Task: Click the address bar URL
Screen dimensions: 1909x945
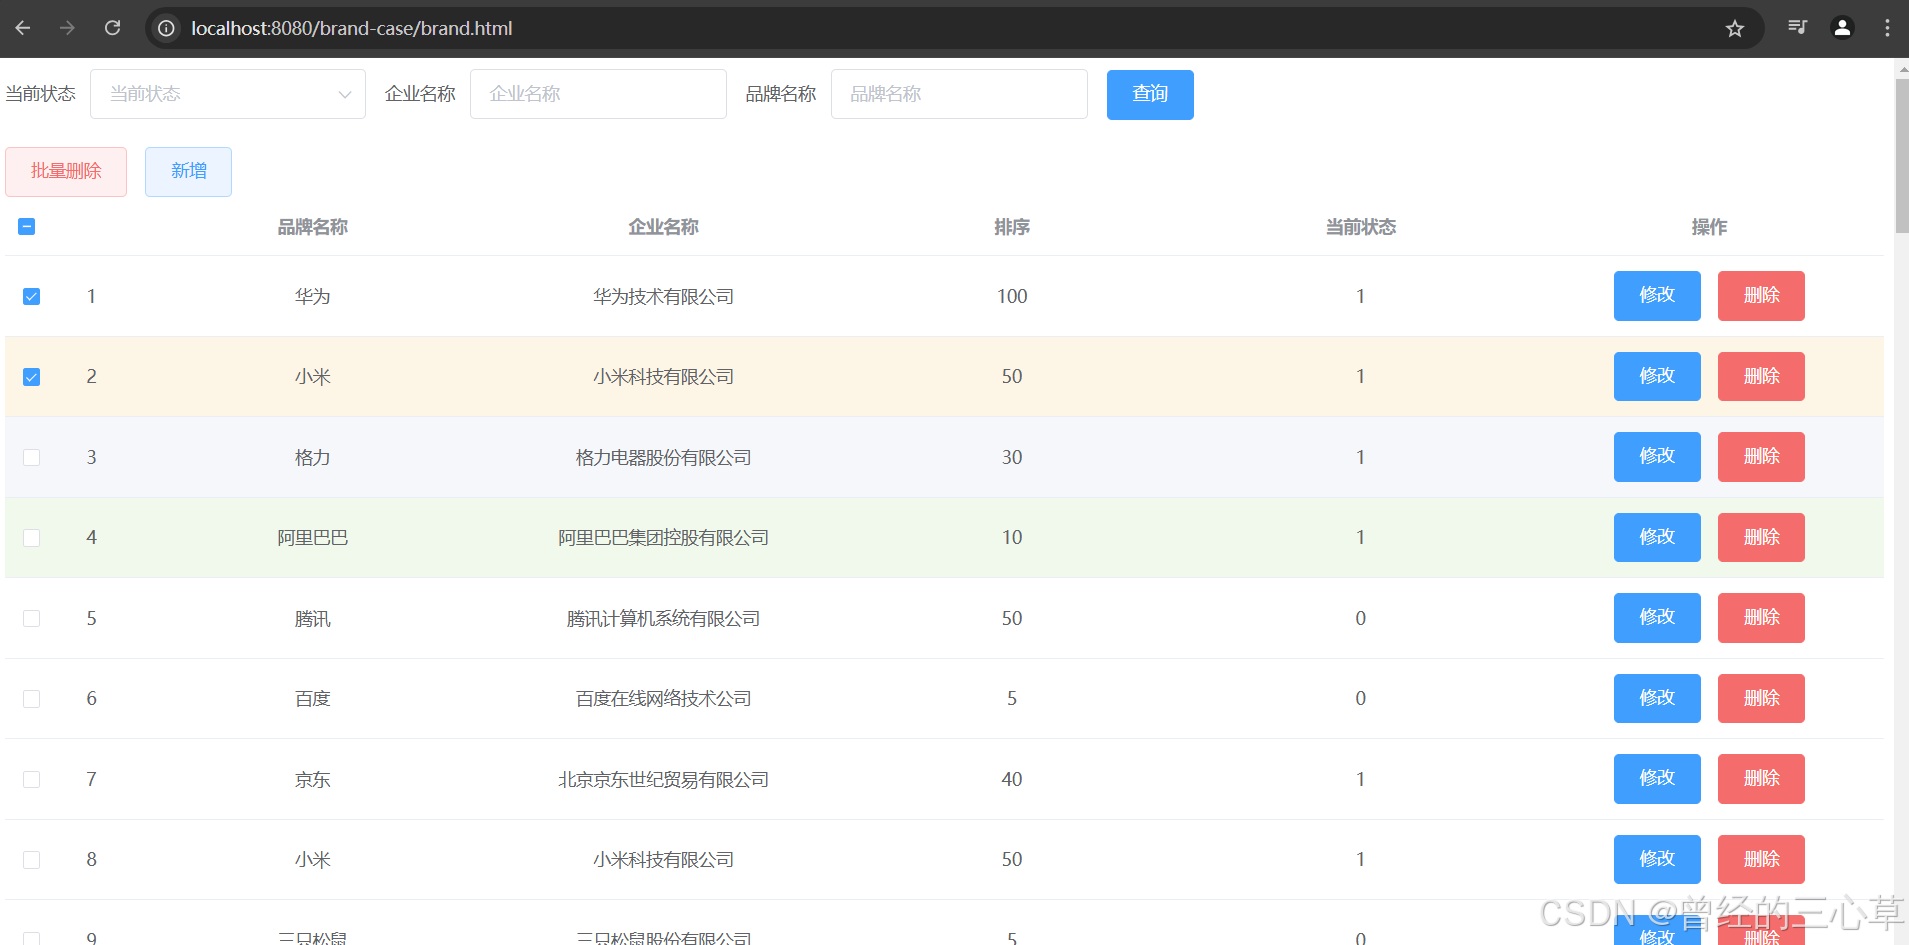Action: pyautogui.click(x=352, y=28)
